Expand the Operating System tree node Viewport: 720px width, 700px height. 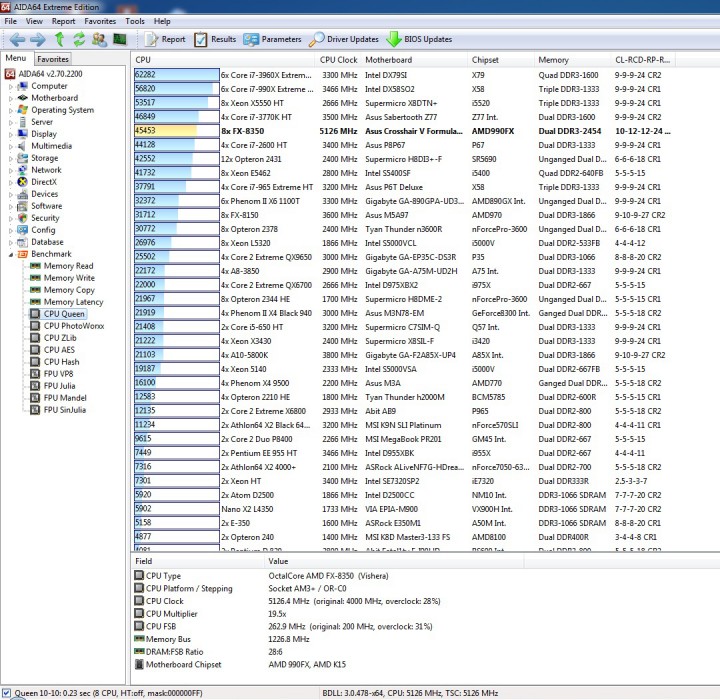[x=11, y=110]
